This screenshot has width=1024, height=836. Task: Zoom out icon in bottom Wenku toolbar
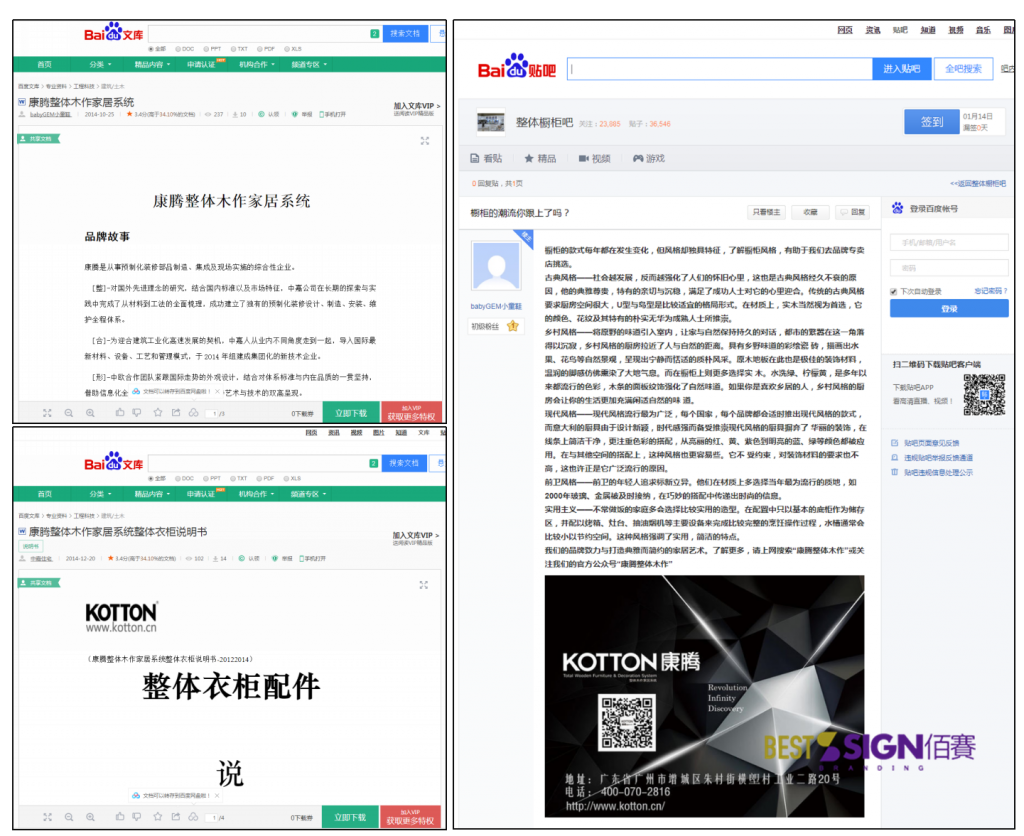[x=69, y=816]
